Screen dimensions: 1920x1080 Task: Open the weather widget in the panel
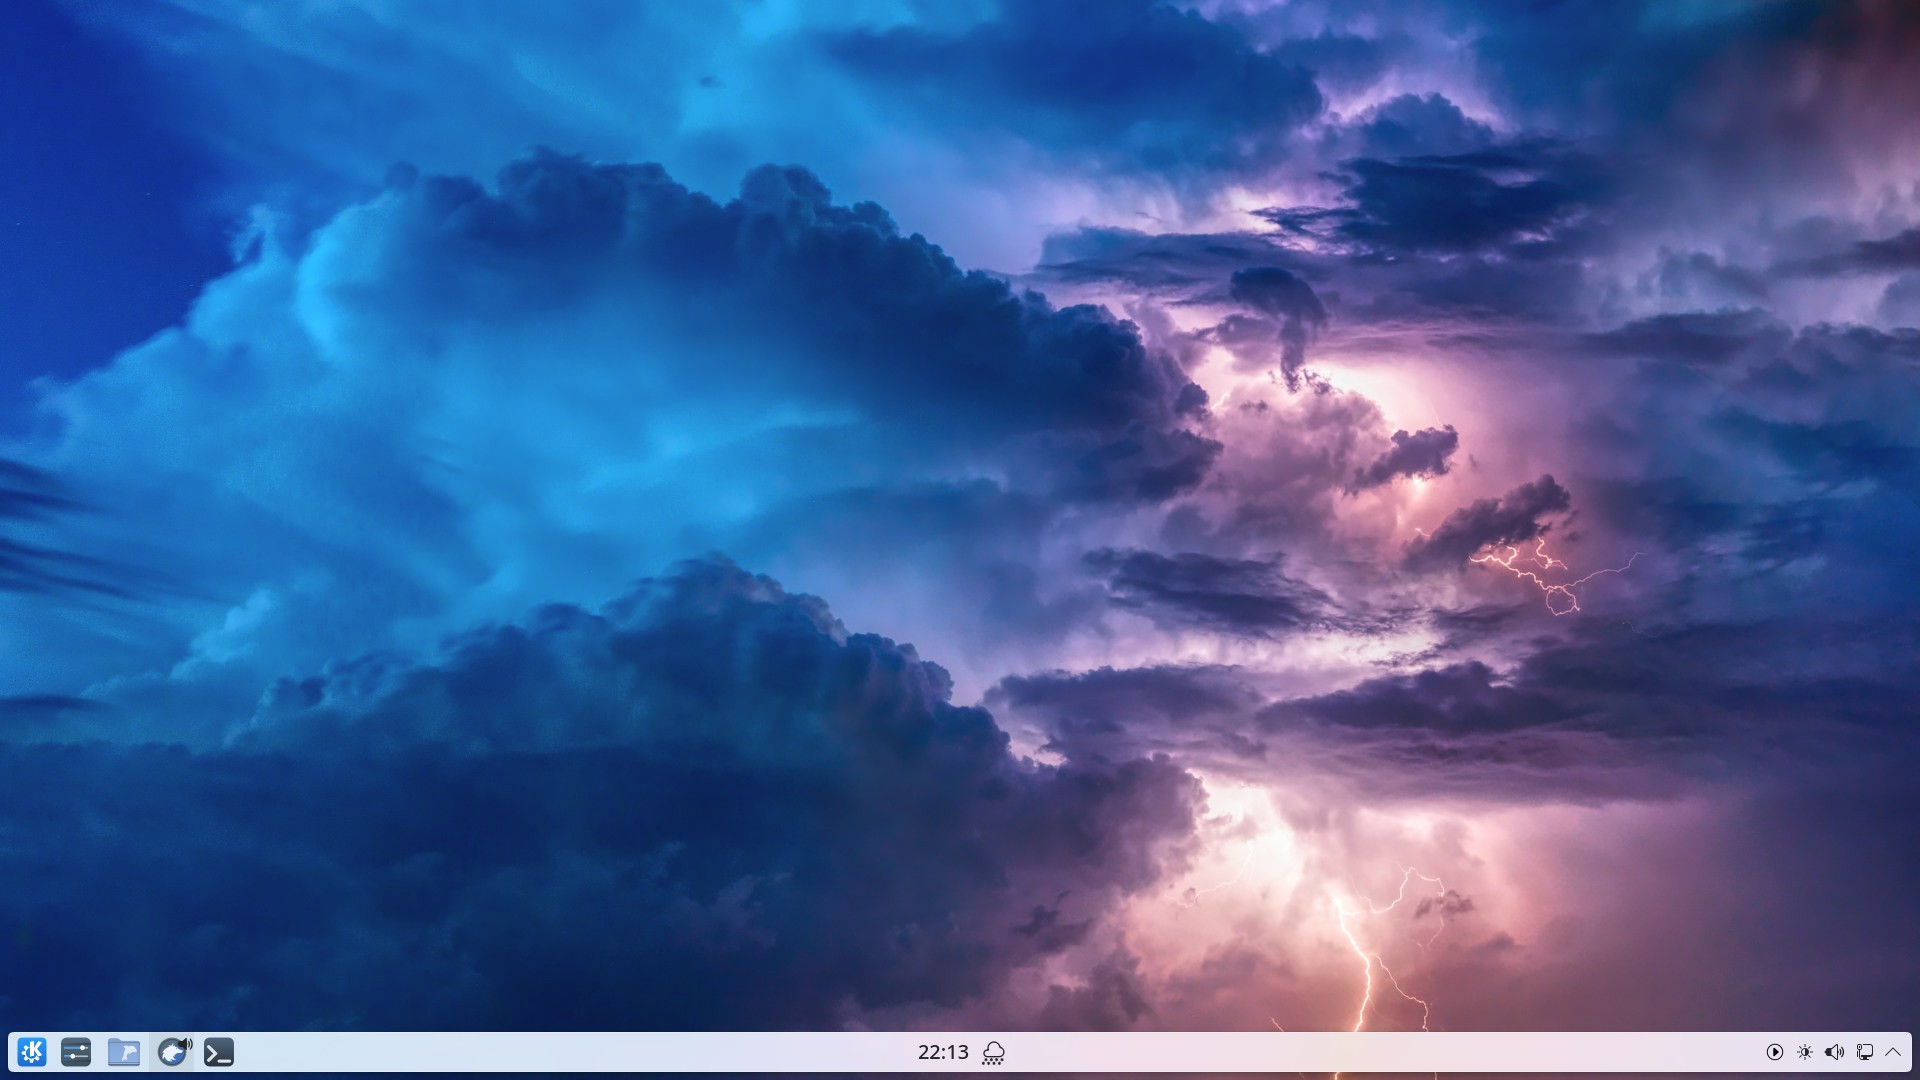993,1052
